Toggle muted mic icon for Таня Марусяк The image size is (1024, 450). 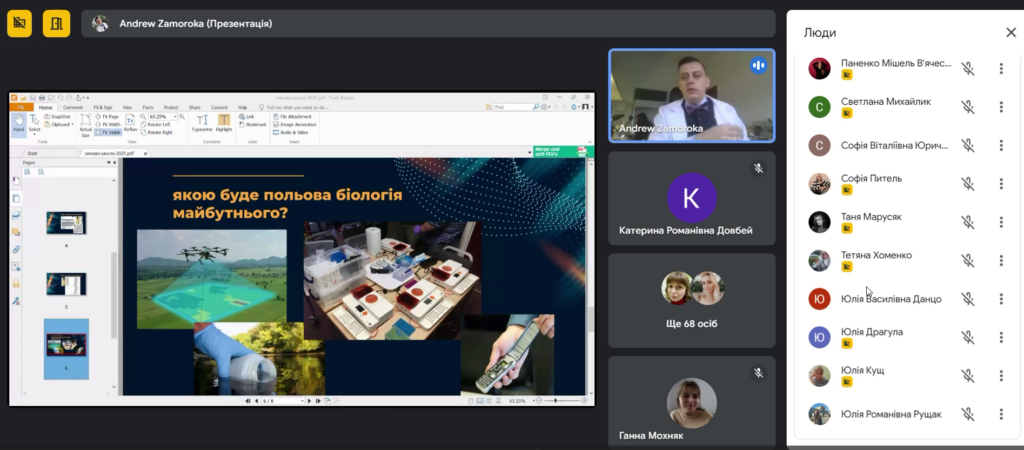967,222
